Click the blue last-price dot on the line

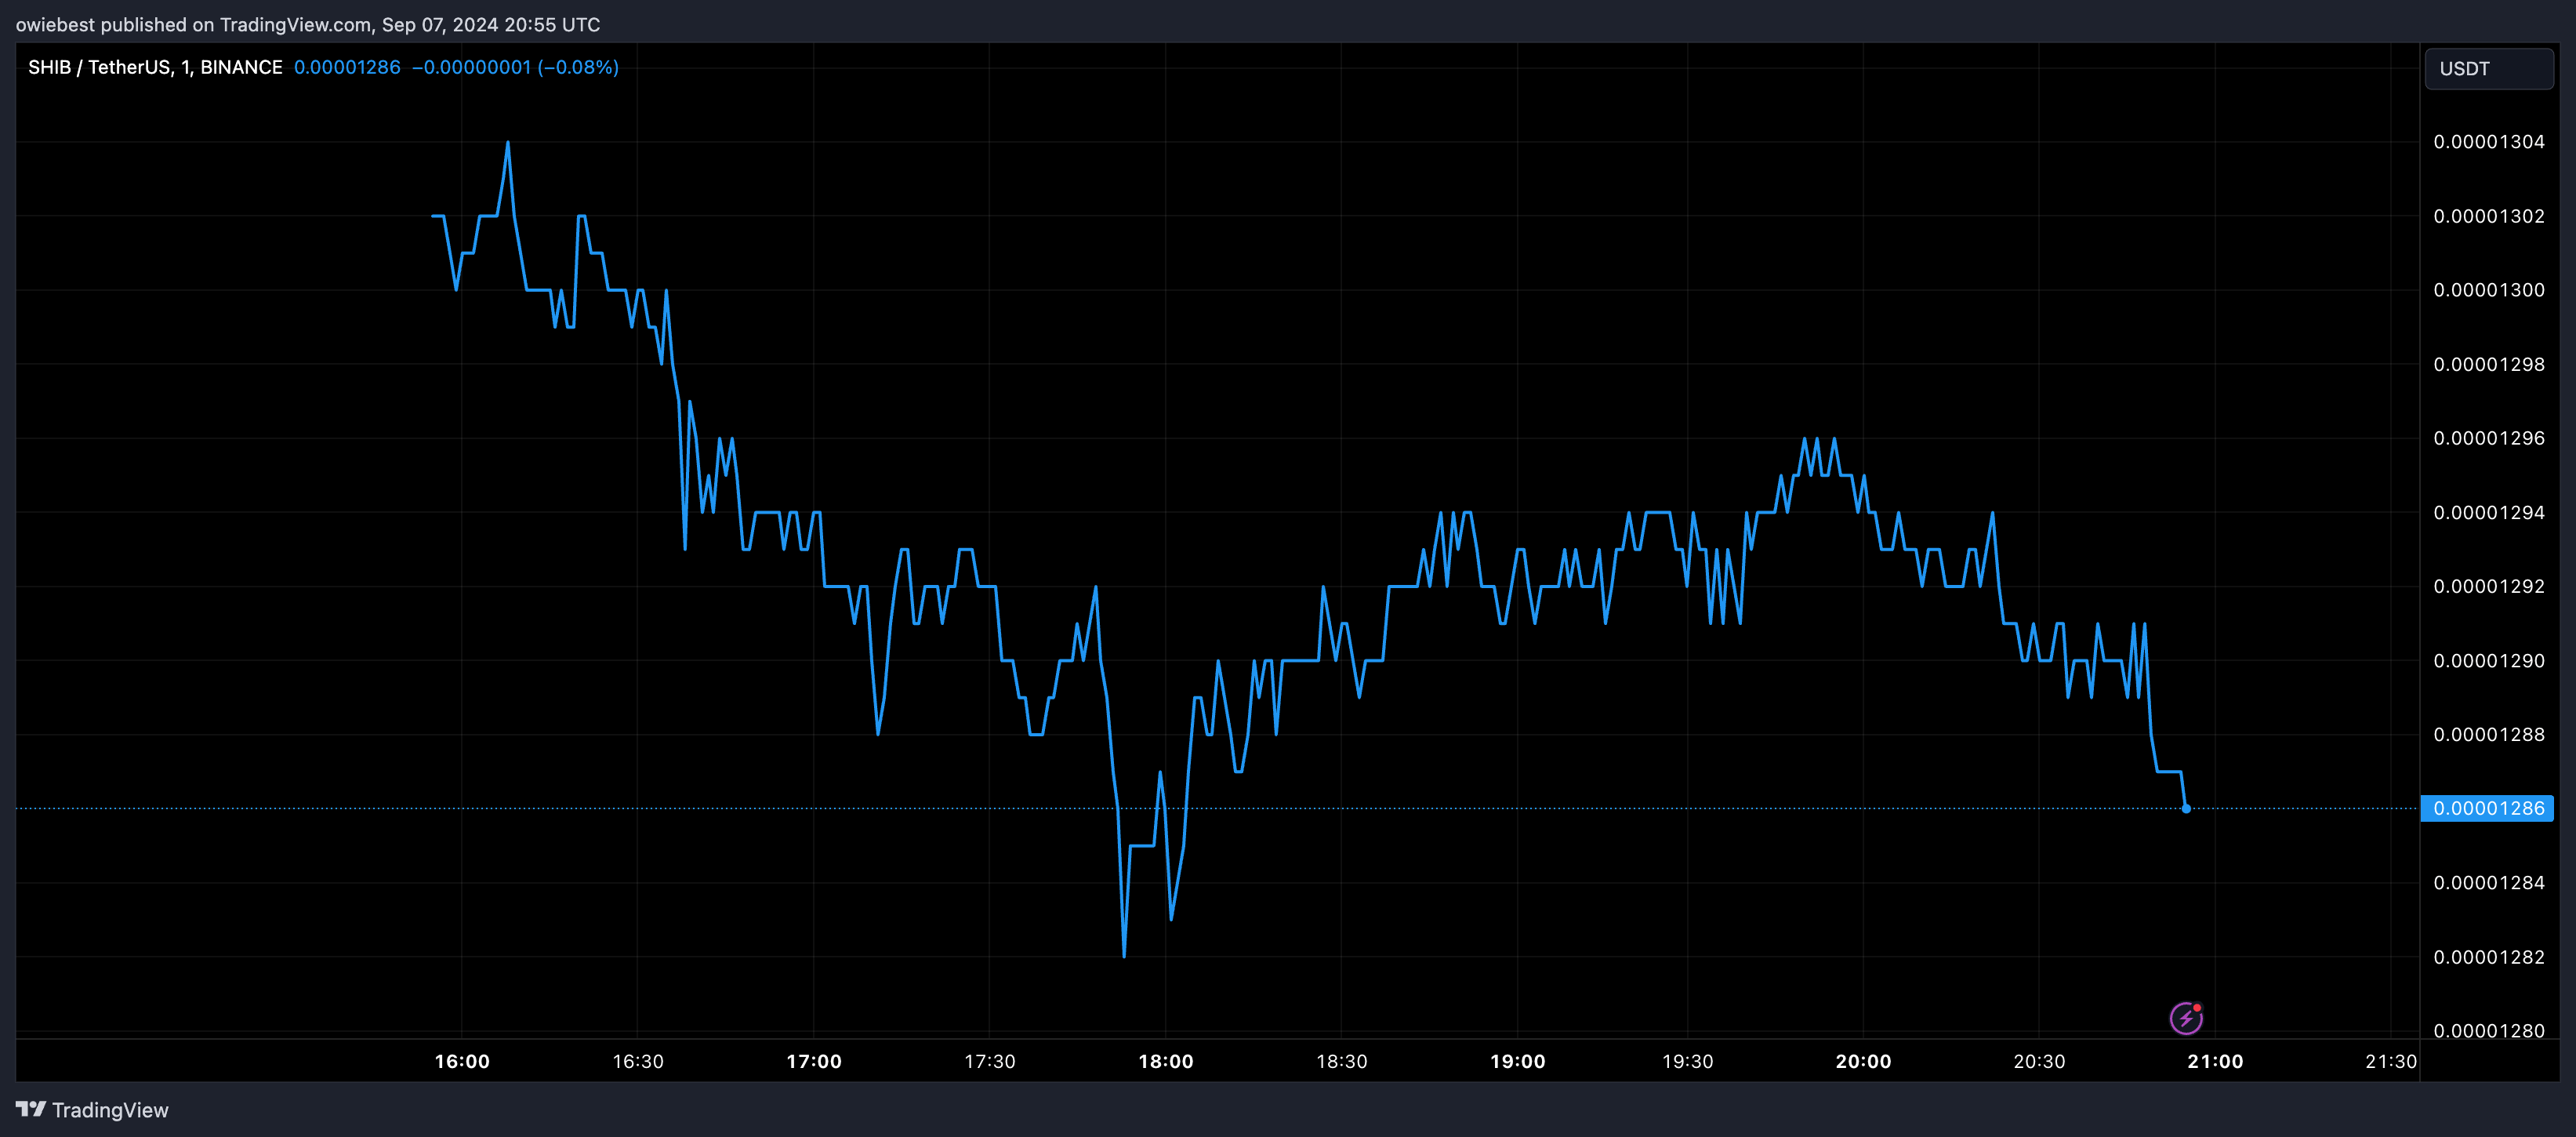click(2186, 808)
